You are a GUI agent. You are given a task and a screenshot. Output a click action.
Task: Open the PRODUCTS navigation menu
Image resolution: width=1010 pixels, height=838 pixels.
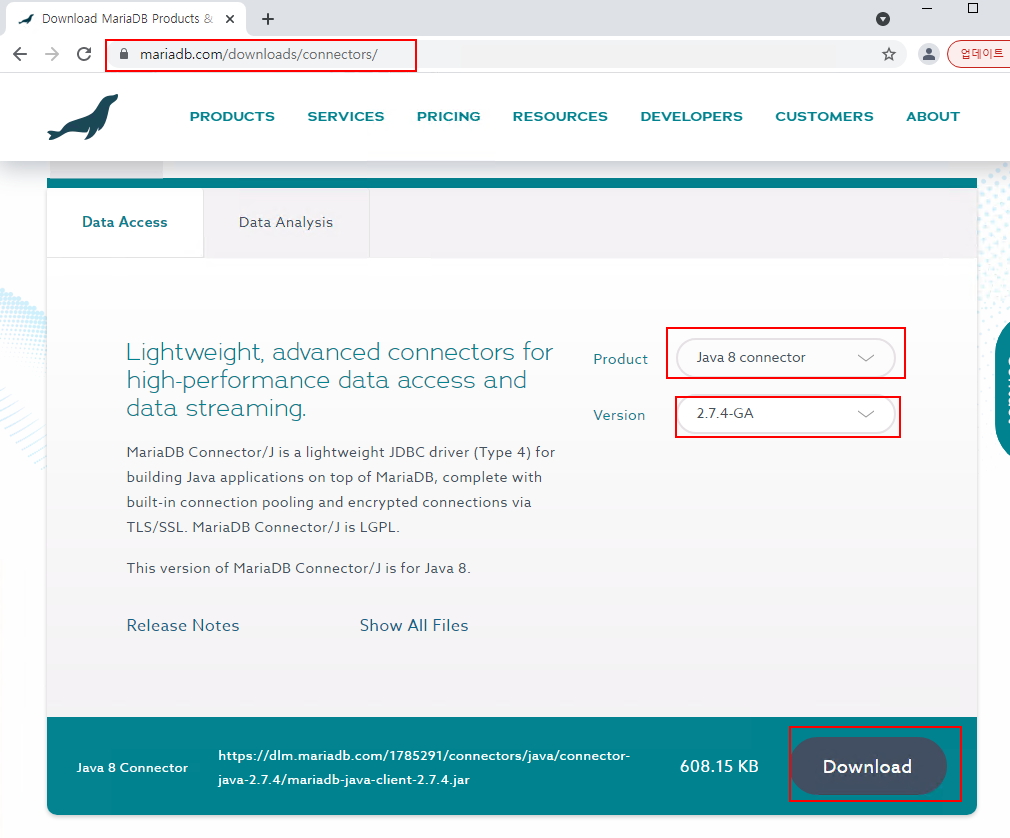tap(232, 117)
